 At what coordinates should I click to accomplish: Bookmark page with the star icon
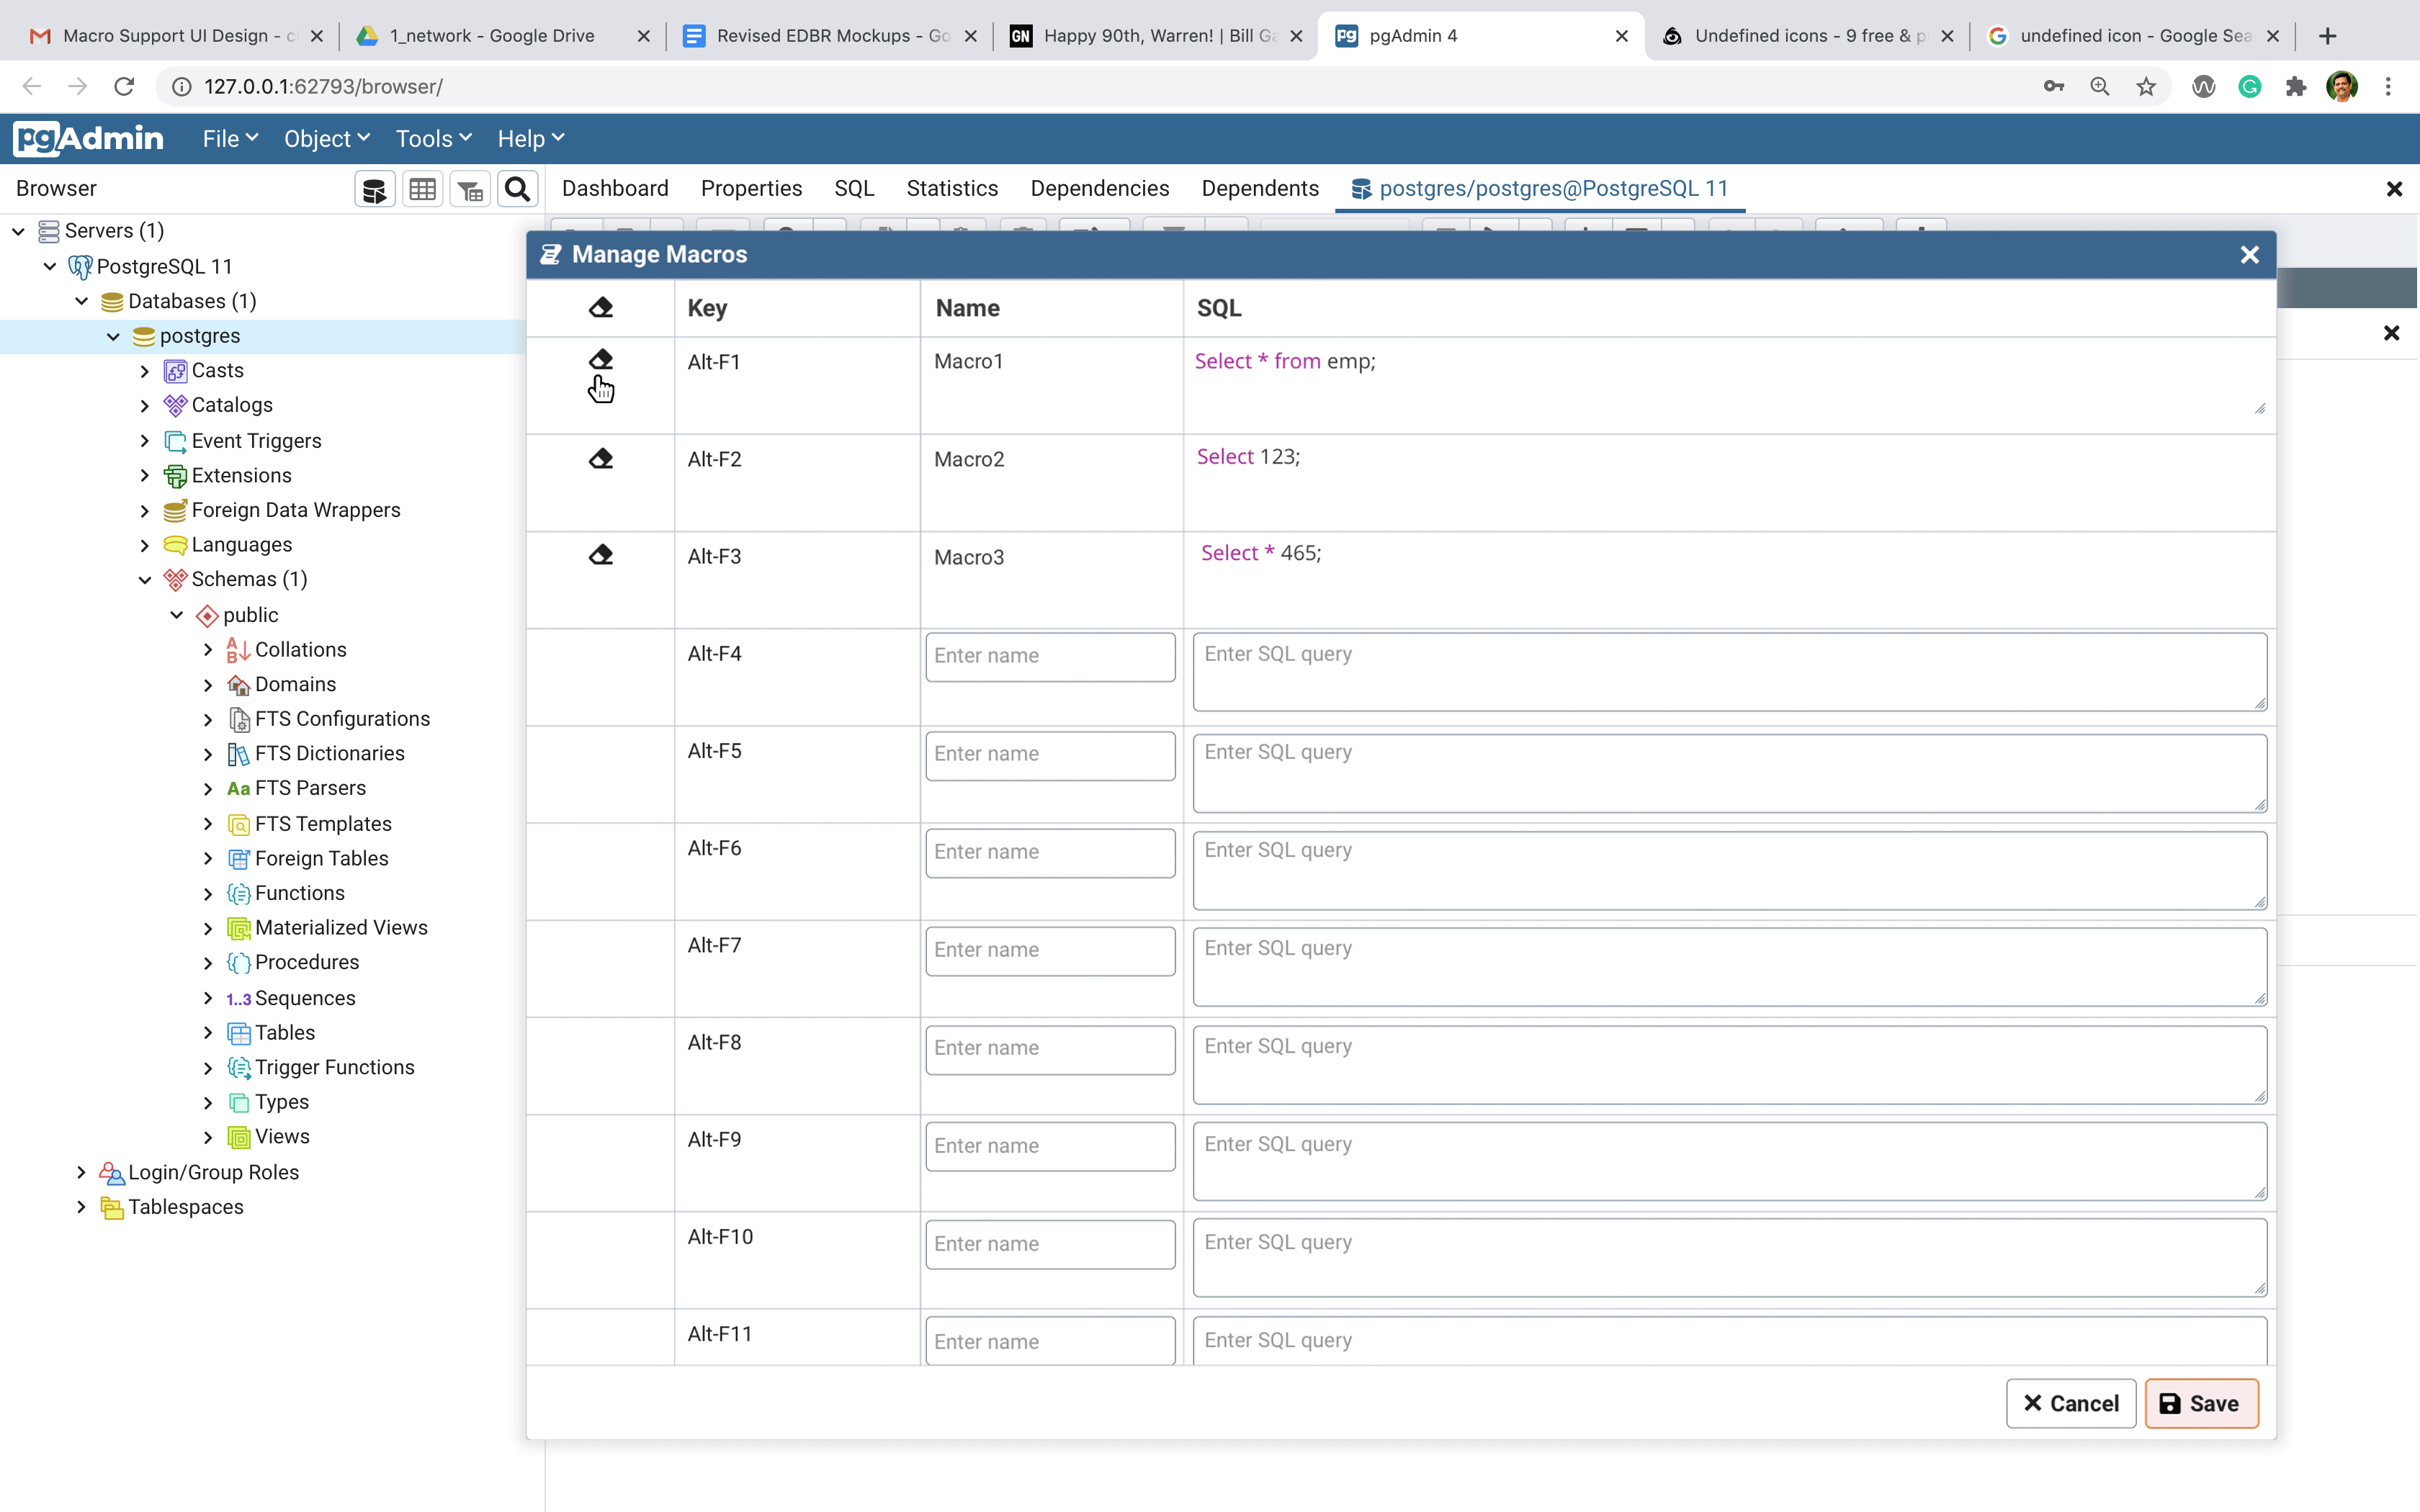pos(2146,87)
